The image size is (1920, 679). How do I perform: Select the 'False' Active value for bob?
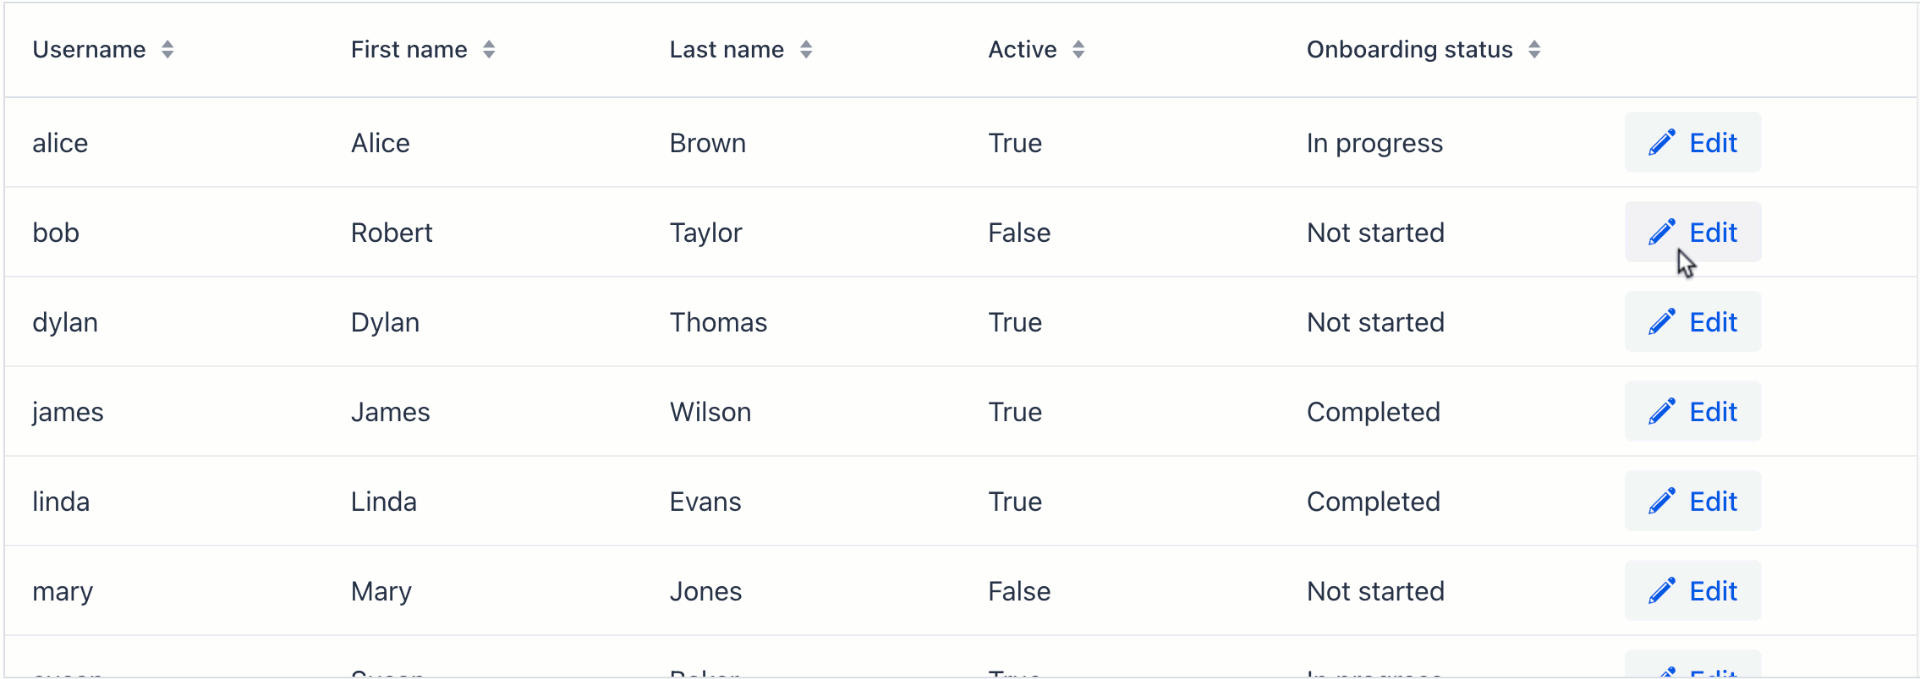coord(1019,233)
